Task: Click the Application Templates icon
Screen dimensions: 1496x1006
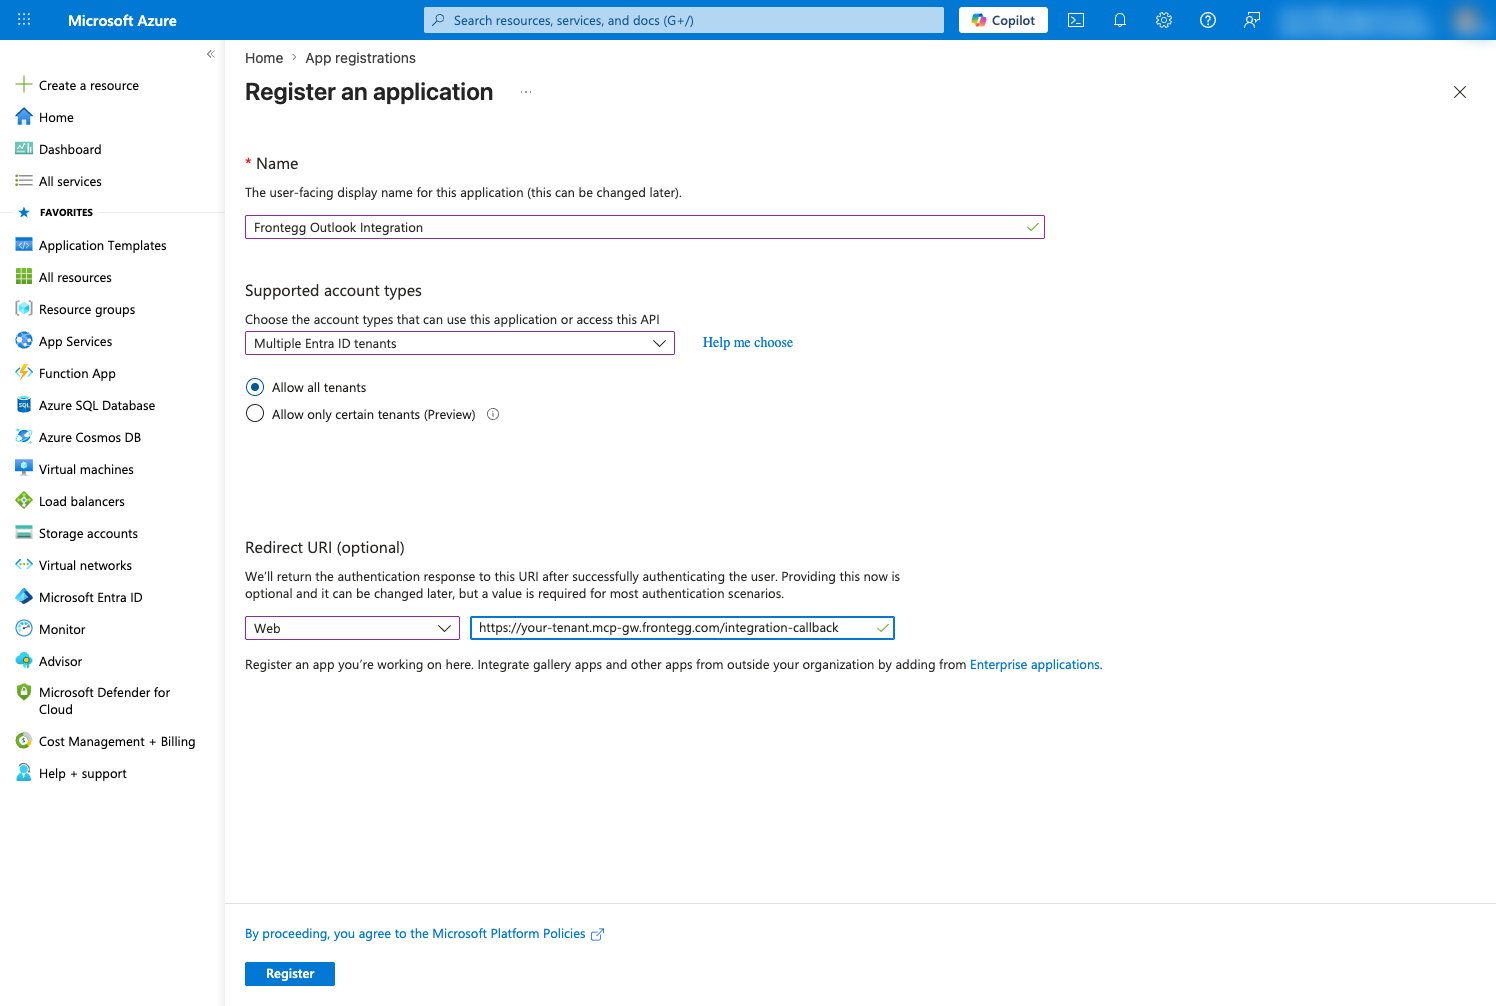Action: point(24,245)
